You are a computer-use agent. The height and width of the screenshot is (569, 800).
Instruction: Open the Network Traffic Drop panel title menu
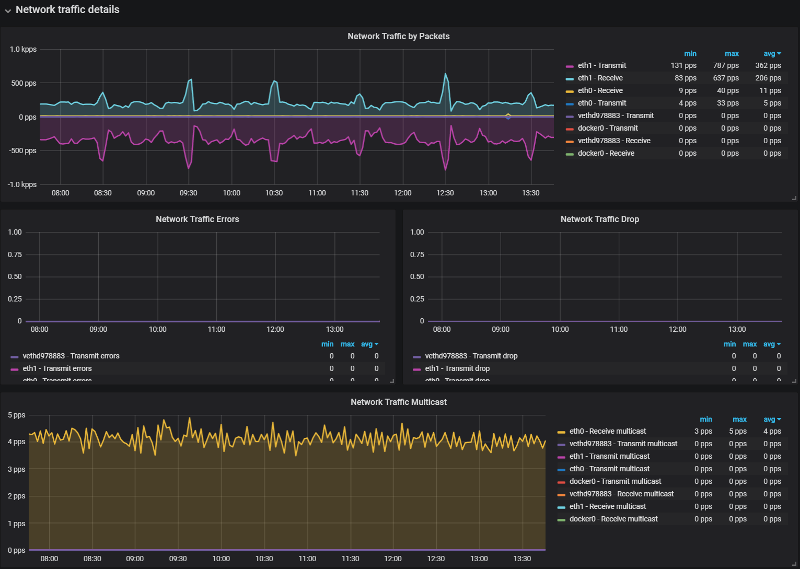[599, 218]
